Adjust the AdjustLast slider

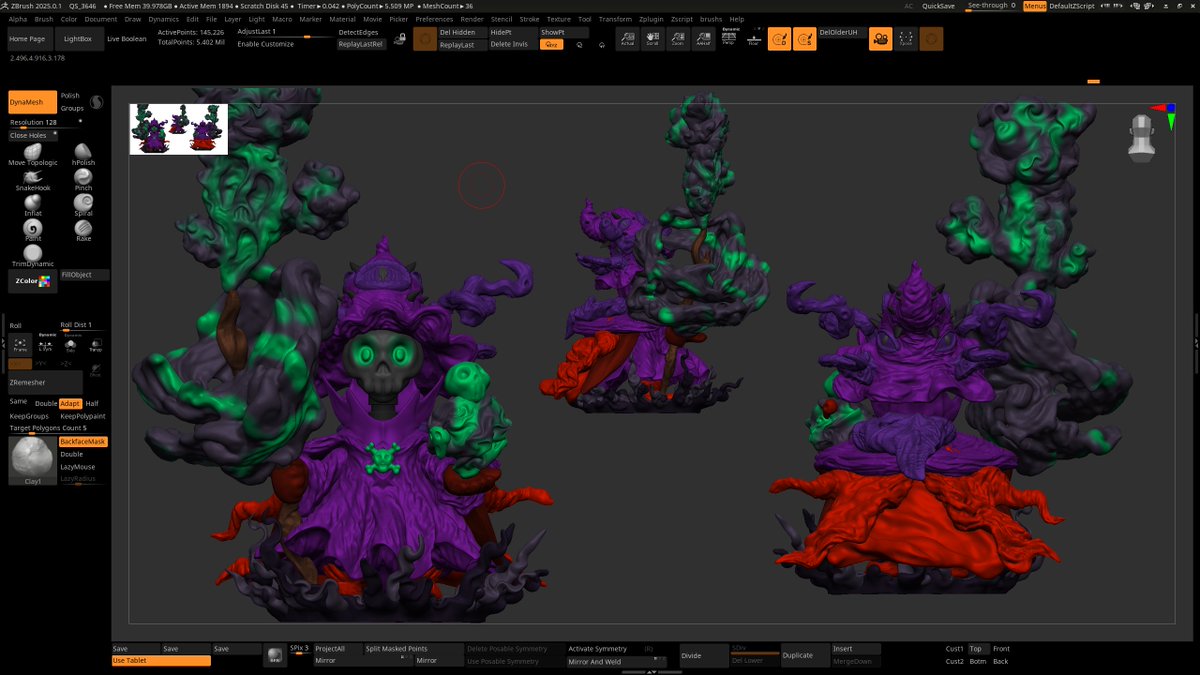285,33
